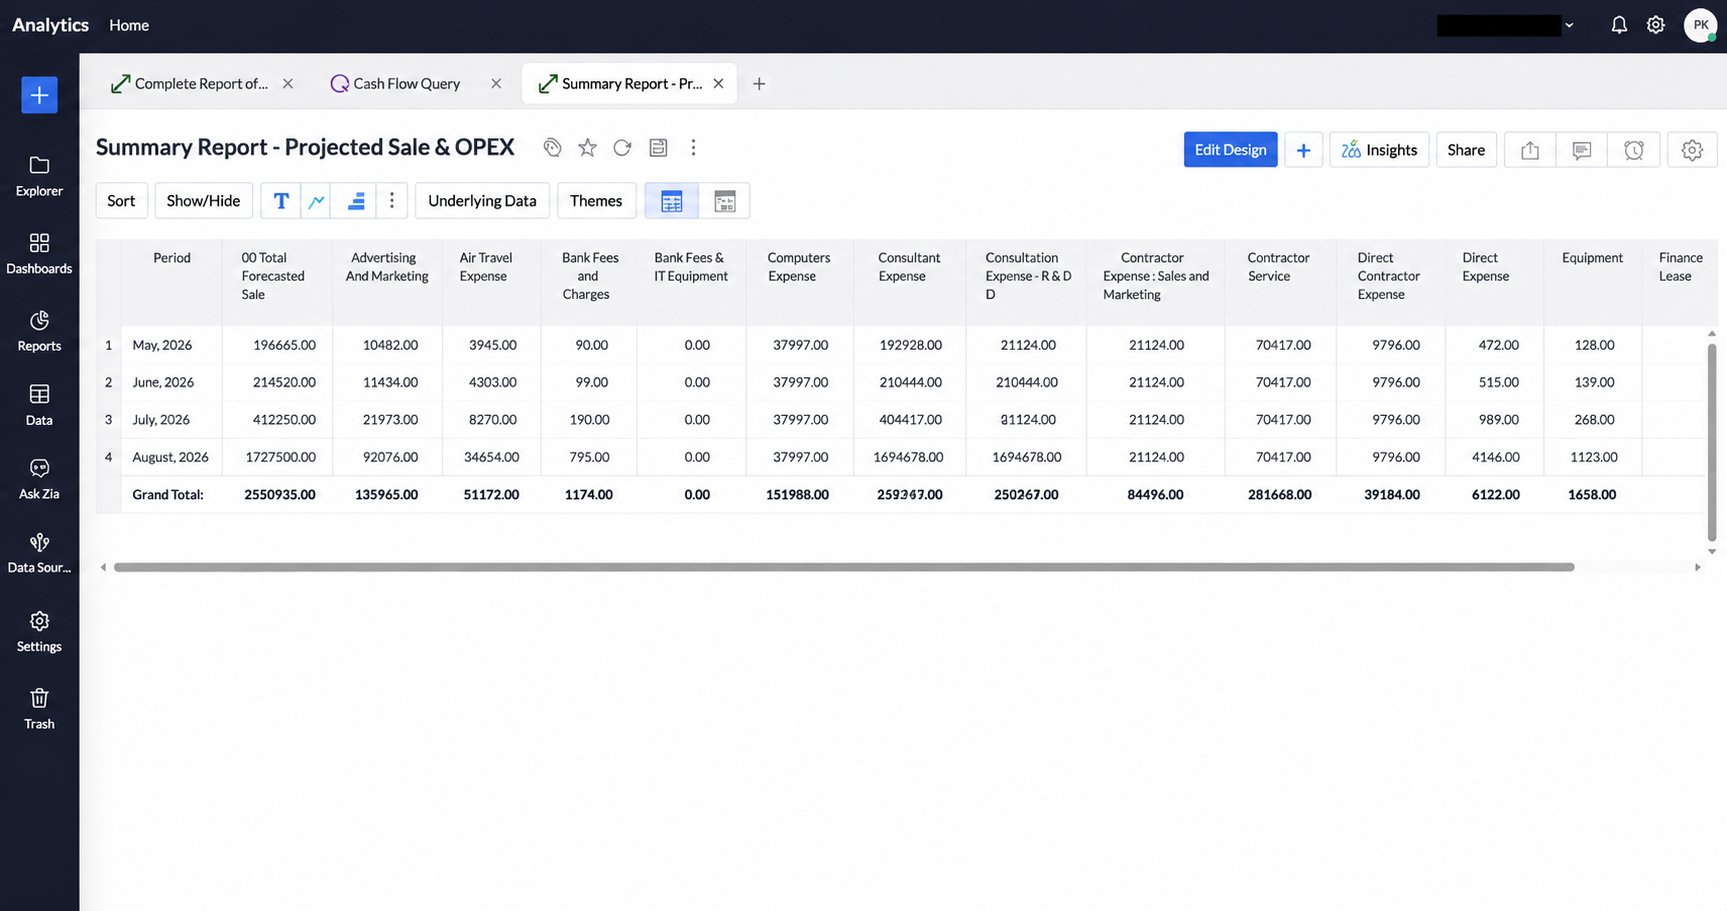The width and height of the screenshot is (1727, 911).
Task: Open the Themes menu
Action: 596,201
